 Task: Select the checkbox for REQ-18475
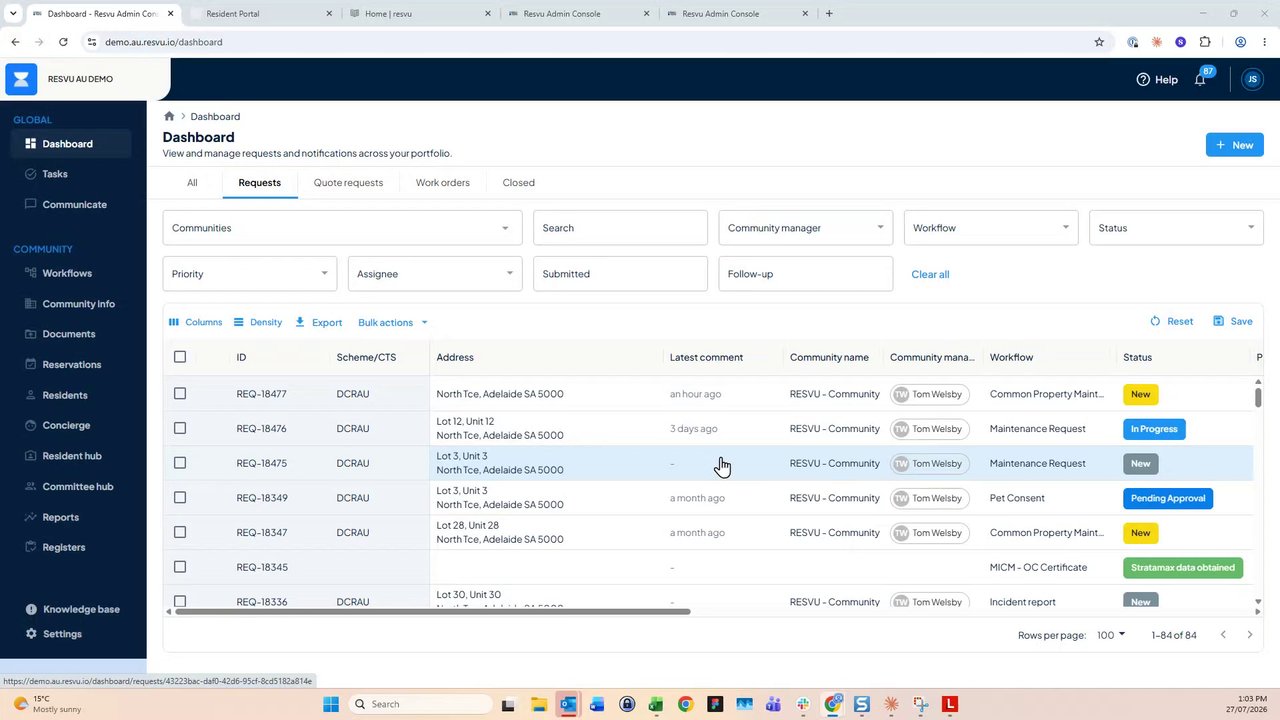point(180,463)
